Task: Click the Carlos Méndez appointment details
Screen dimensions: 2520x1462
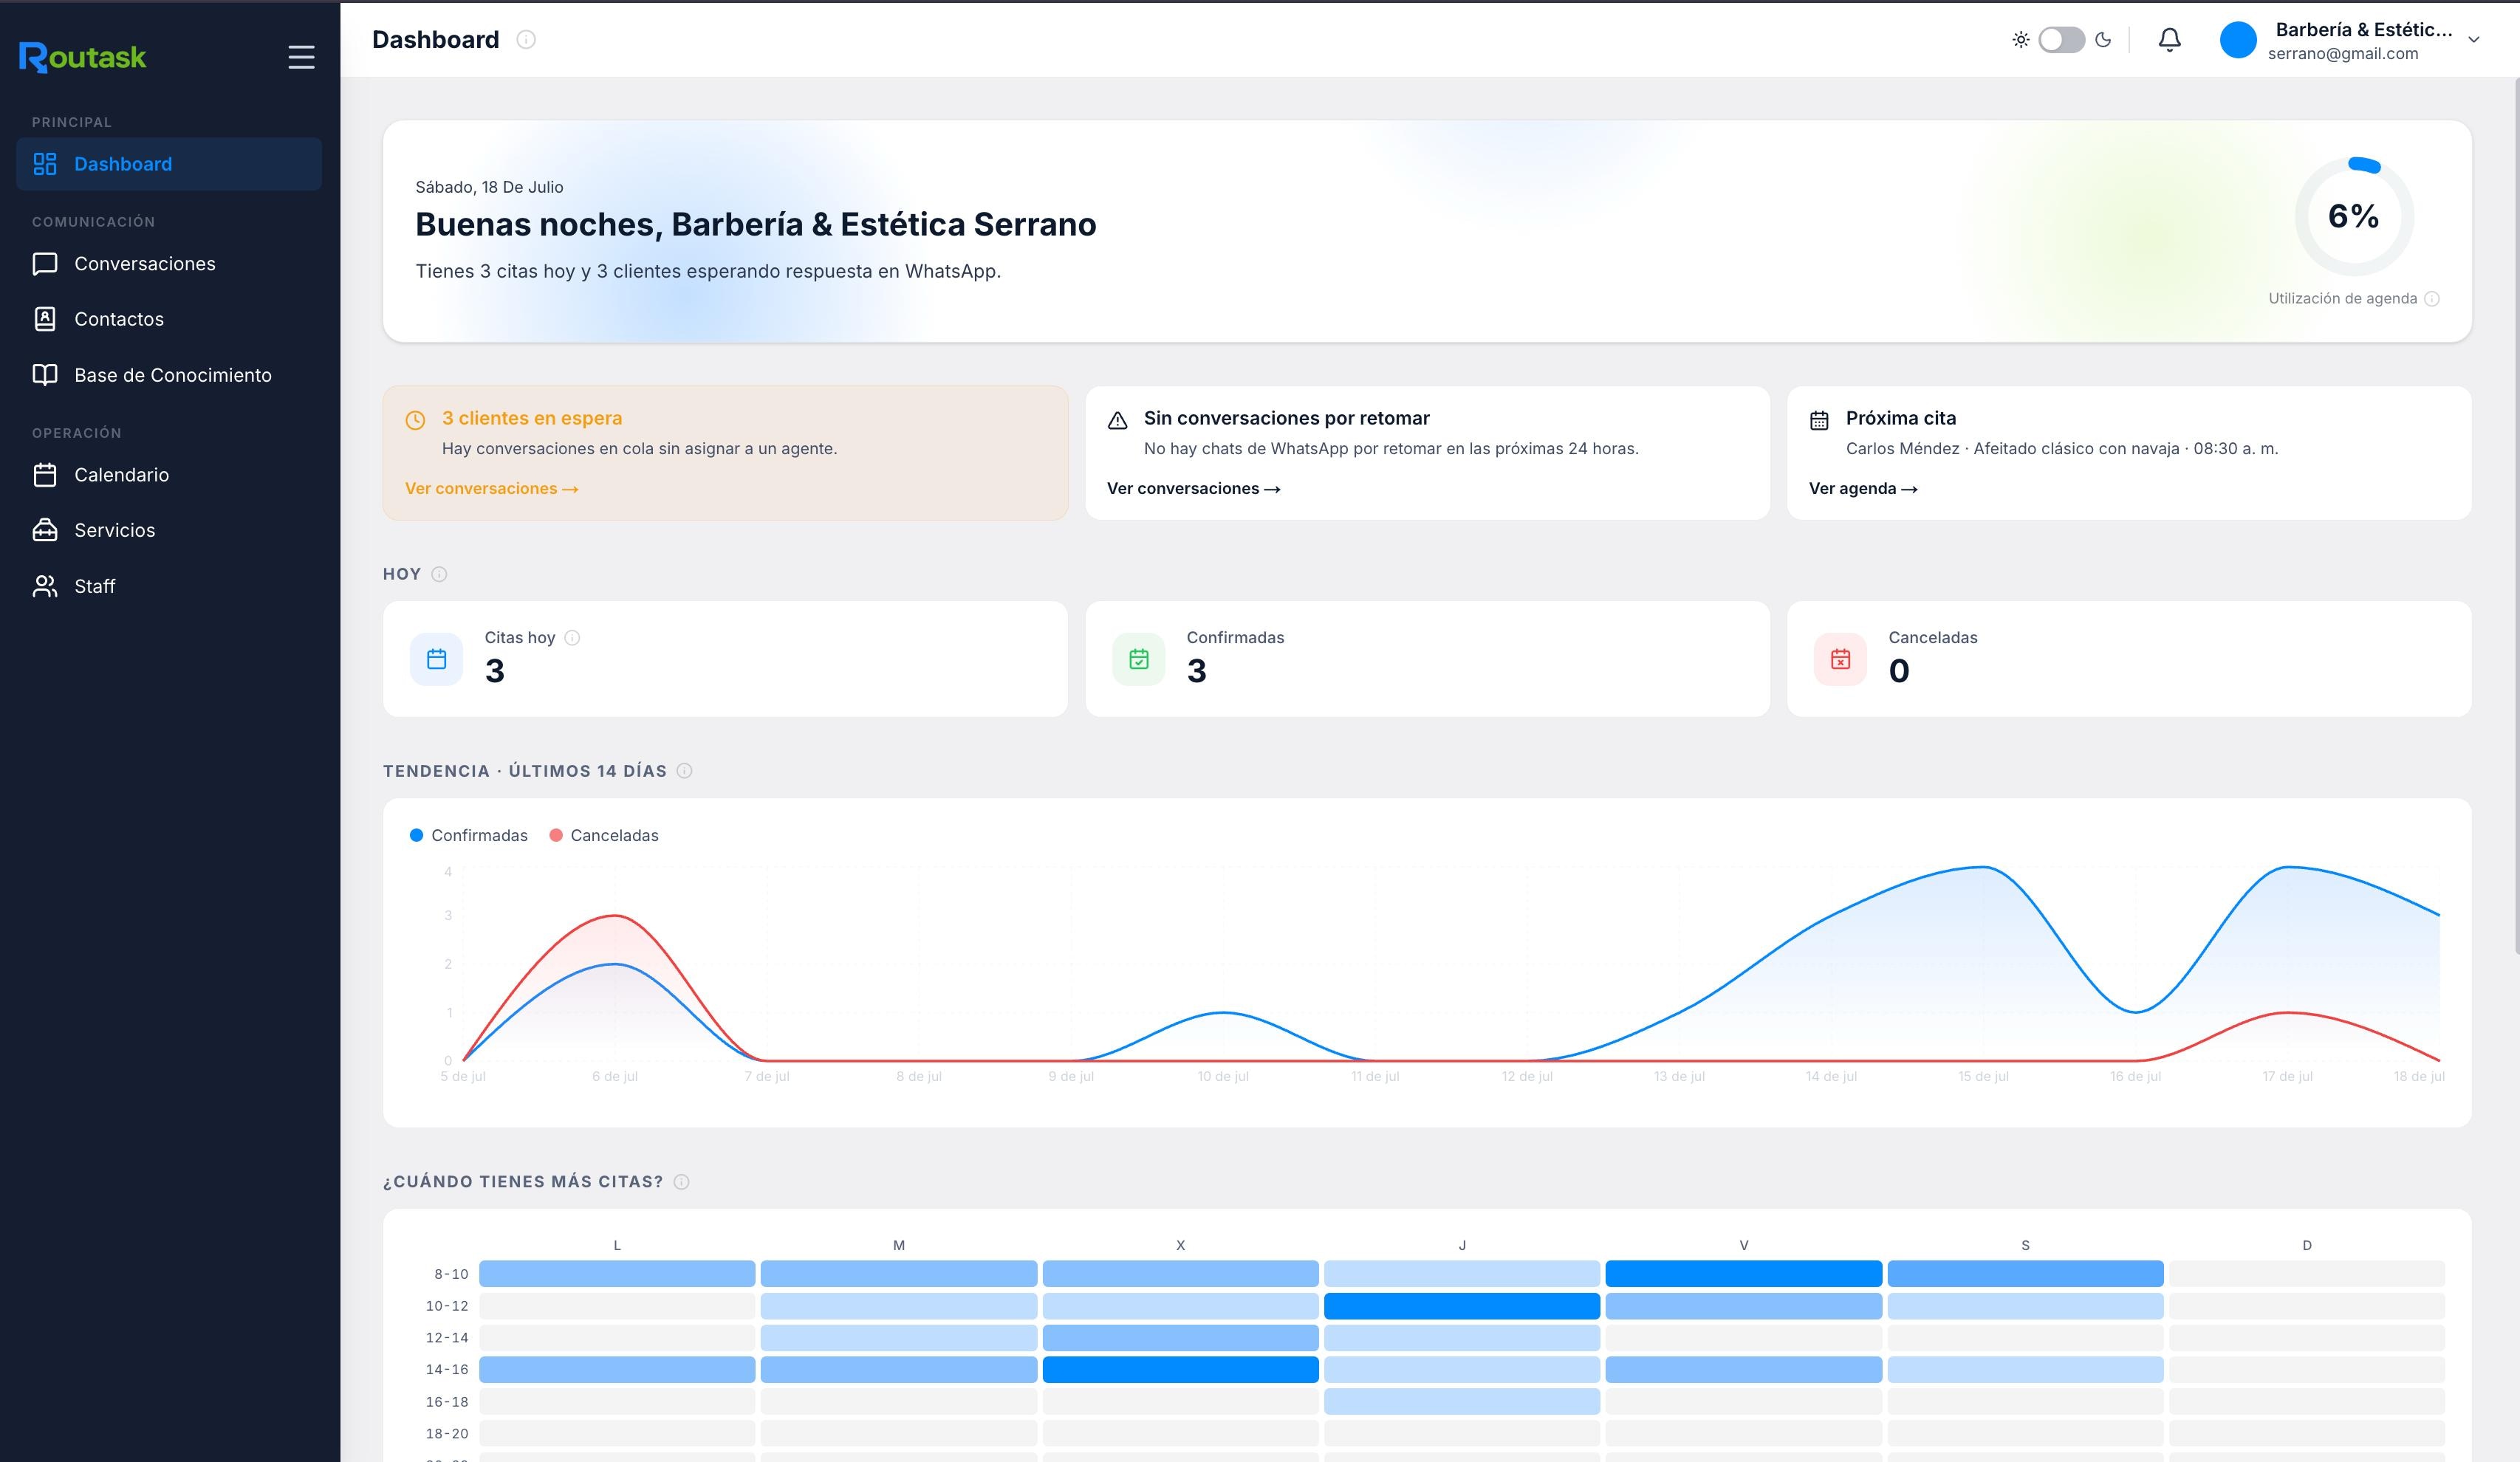Action: tap(2062, 449)
